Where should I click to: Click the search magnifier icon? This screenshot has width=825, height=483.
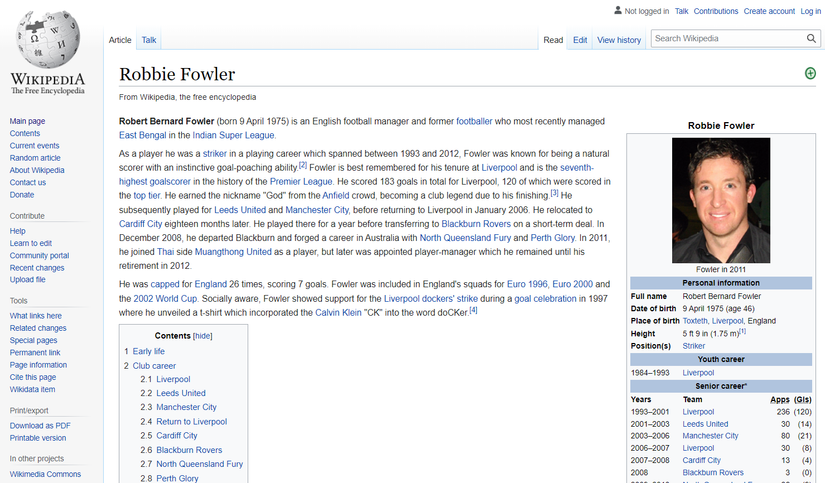pyautogui.click(x=811, y=38)
